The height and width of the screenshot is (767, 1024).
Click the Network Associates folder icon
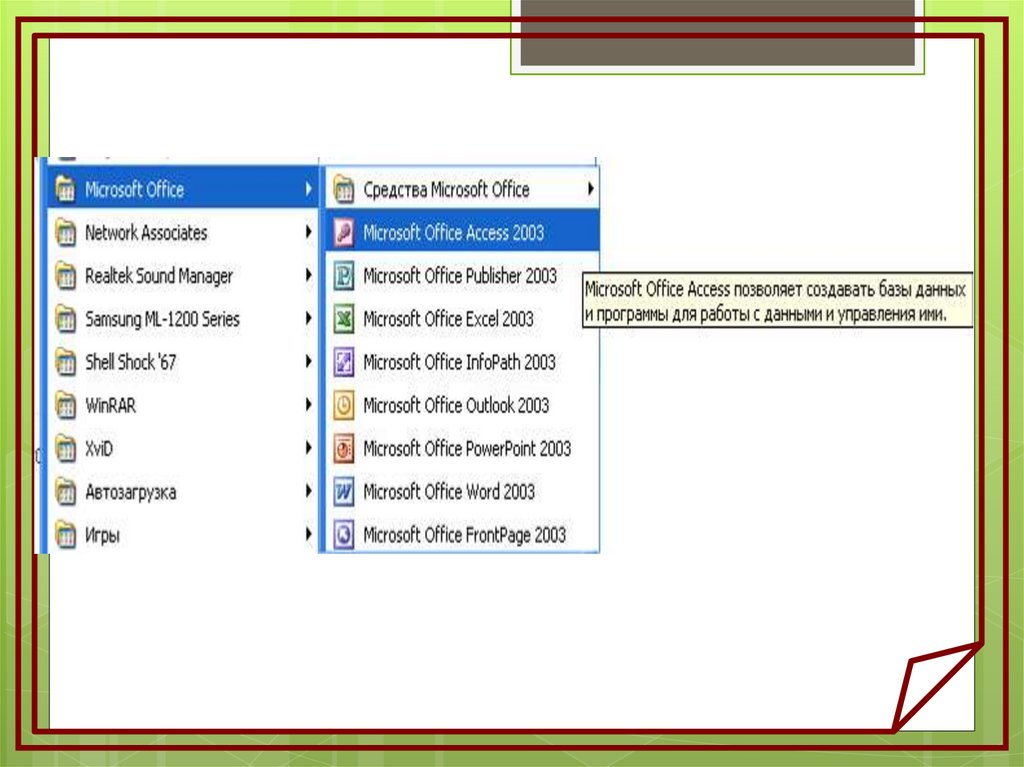point(65,233)
